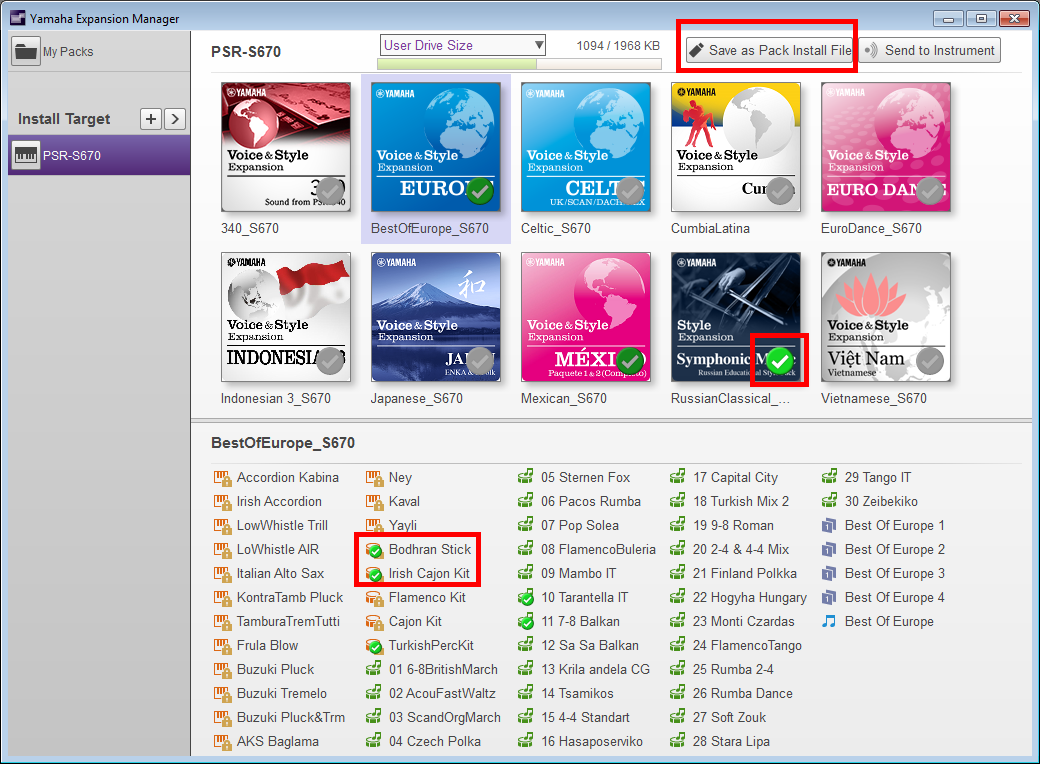
Task: Click the 28 Stara Lipa style icon
Action: tap(678, 741)
